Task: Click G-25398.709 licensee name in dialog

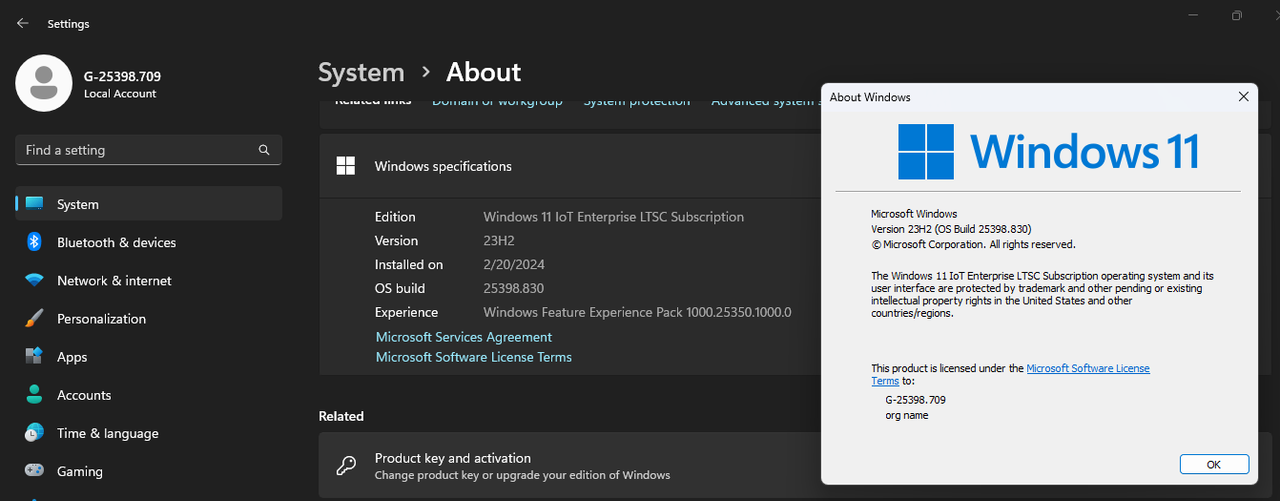Action: coord(915,399)
